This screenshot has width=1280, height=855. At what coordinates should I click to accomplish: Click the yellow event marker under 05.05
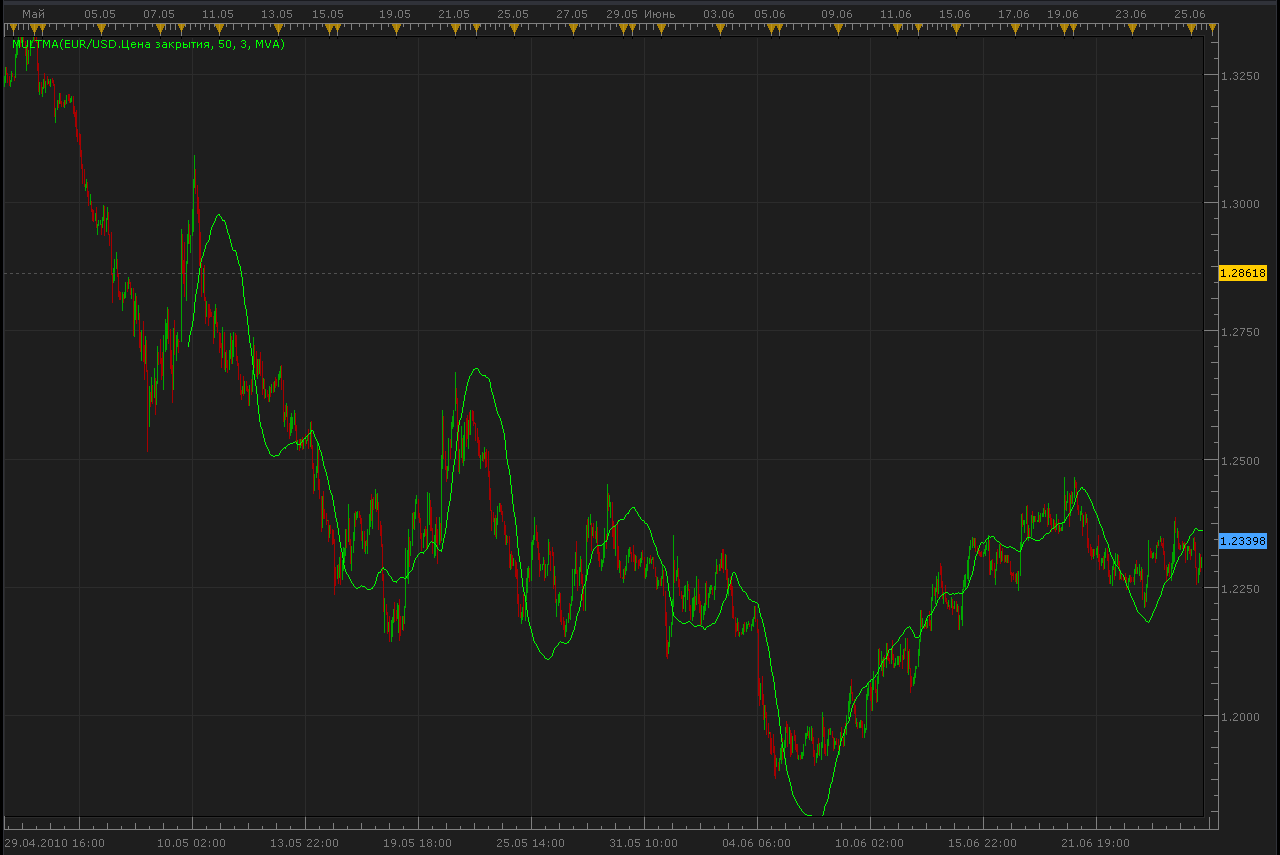tap(101, 30)
